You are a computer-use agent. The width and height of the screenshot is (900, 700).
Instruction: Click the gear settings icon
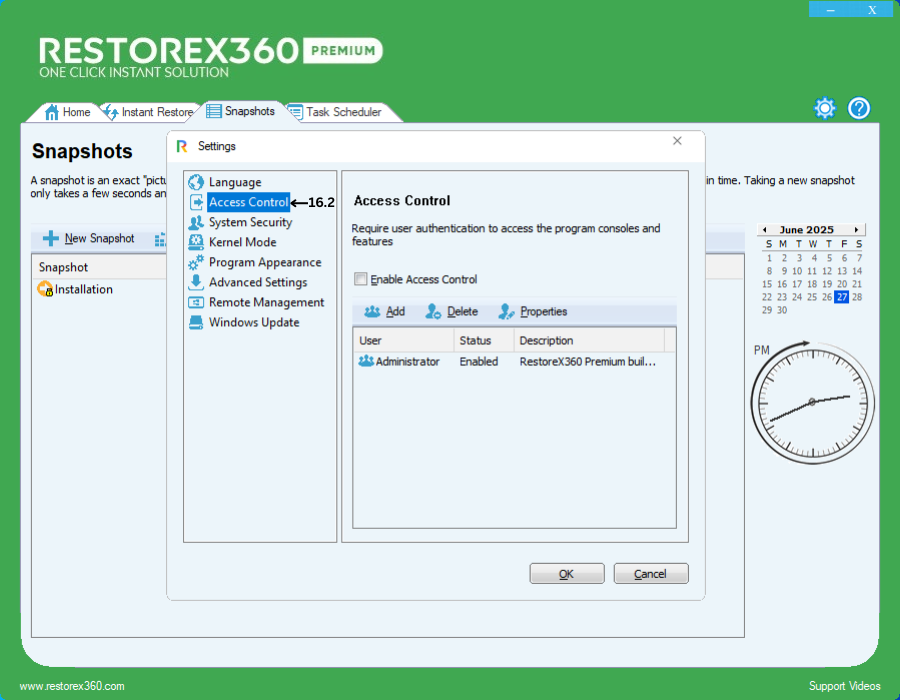coord(824,108)
